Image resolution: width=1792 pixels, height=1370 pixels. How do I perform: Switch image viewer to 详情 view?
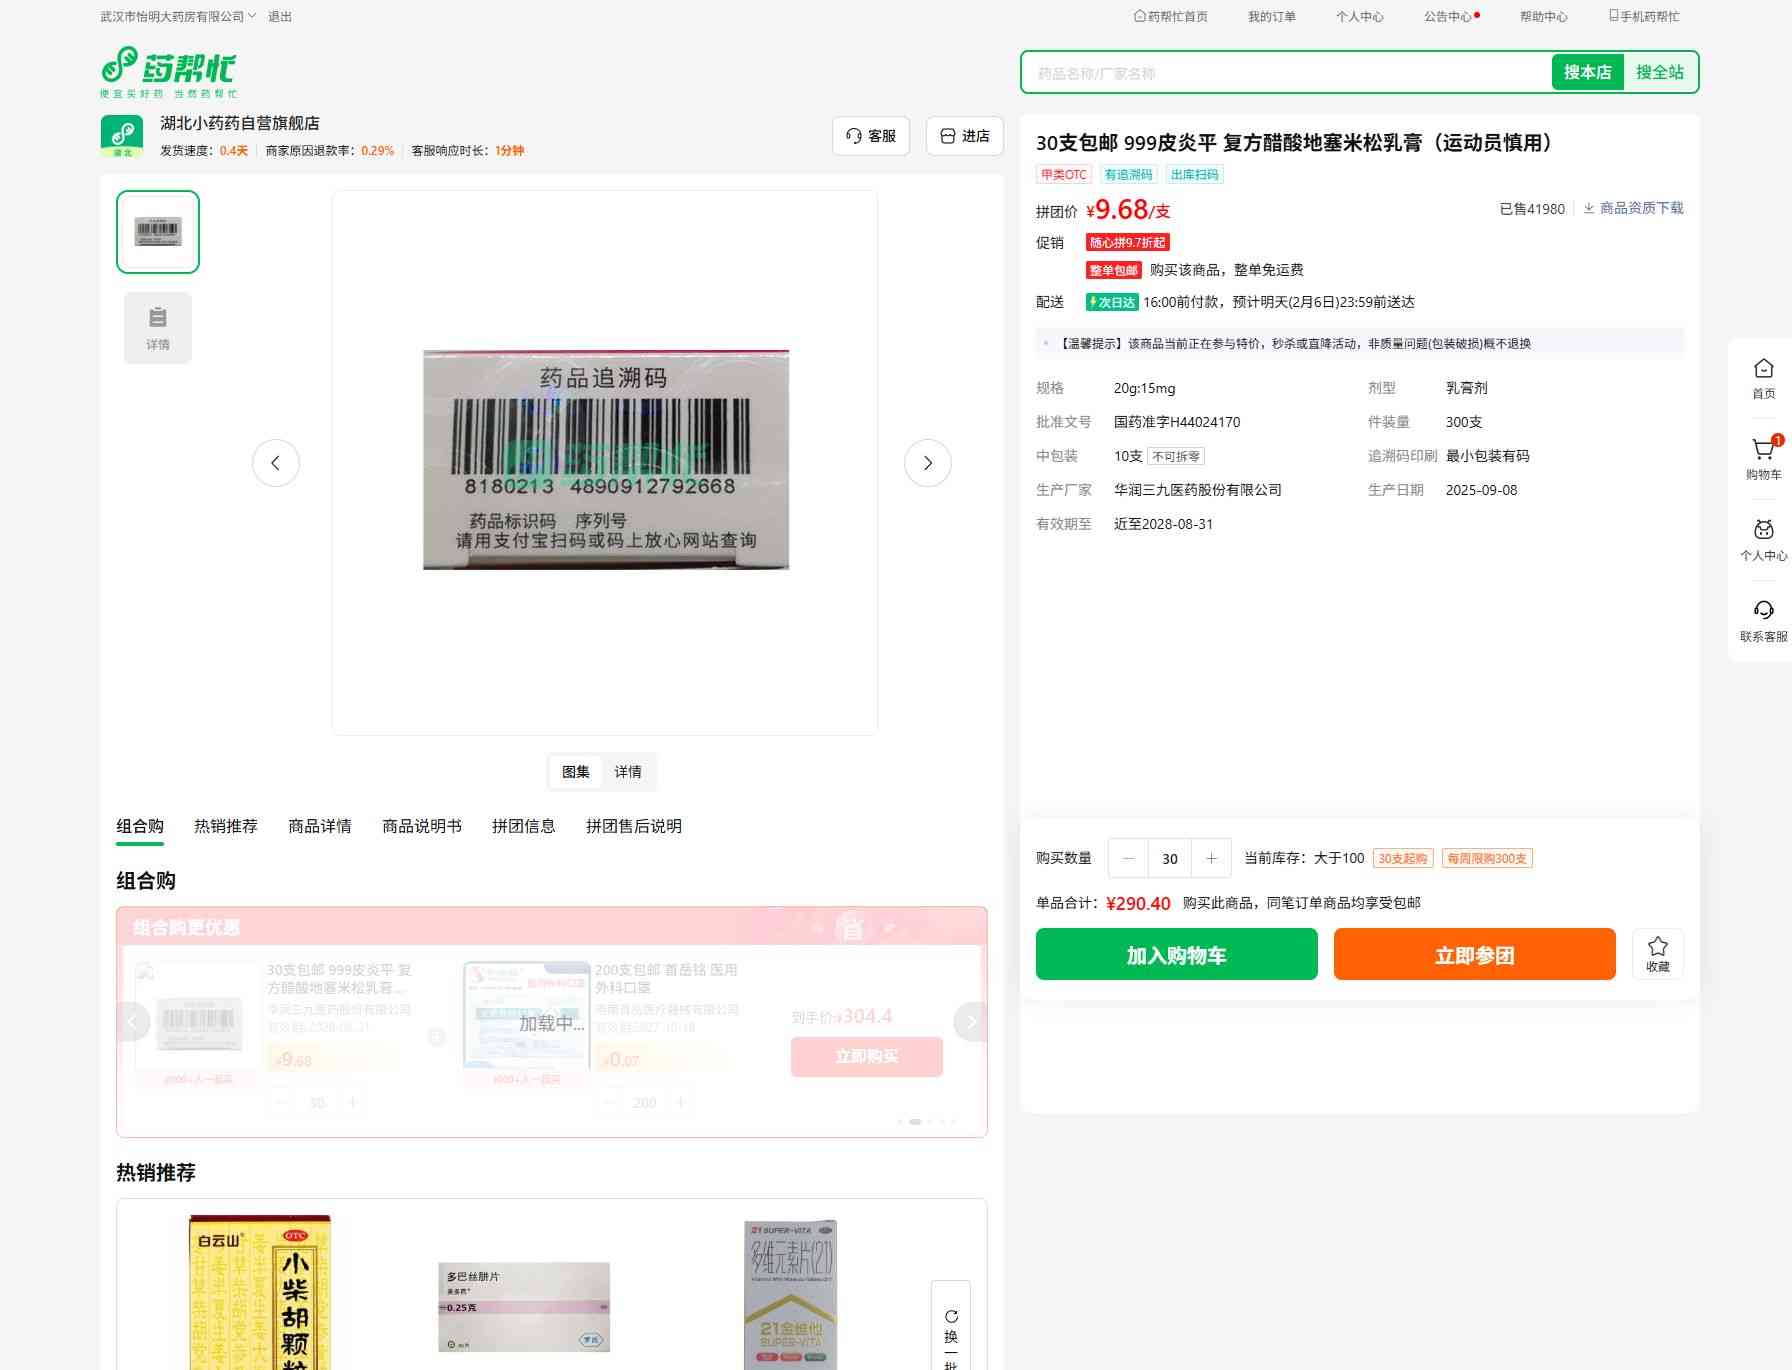pyautogui.click(x=628, y=772)
